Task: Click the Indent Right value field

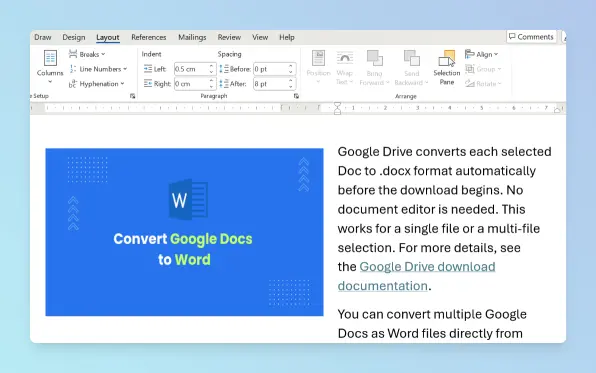Action: pos(191,84)
